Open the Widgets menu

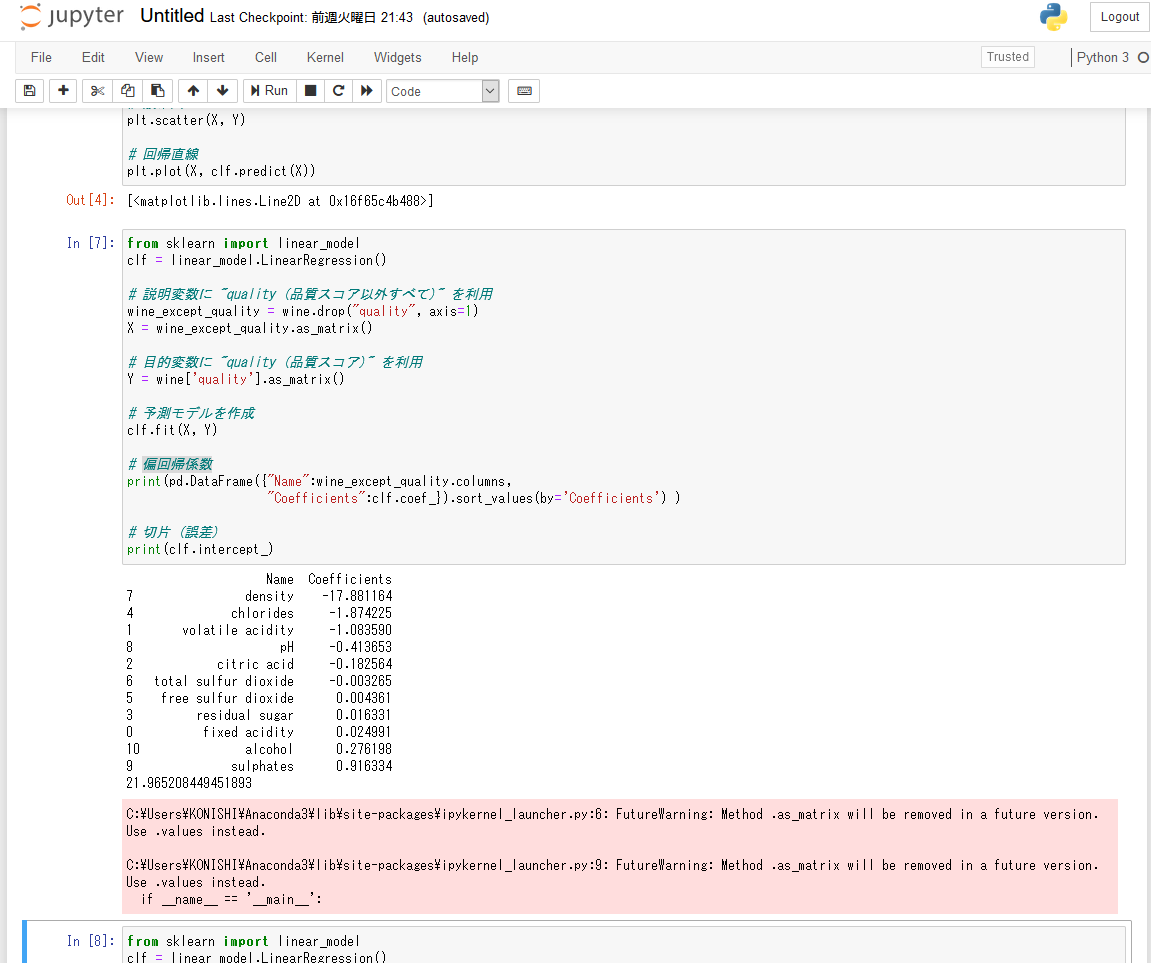[398, 57]
